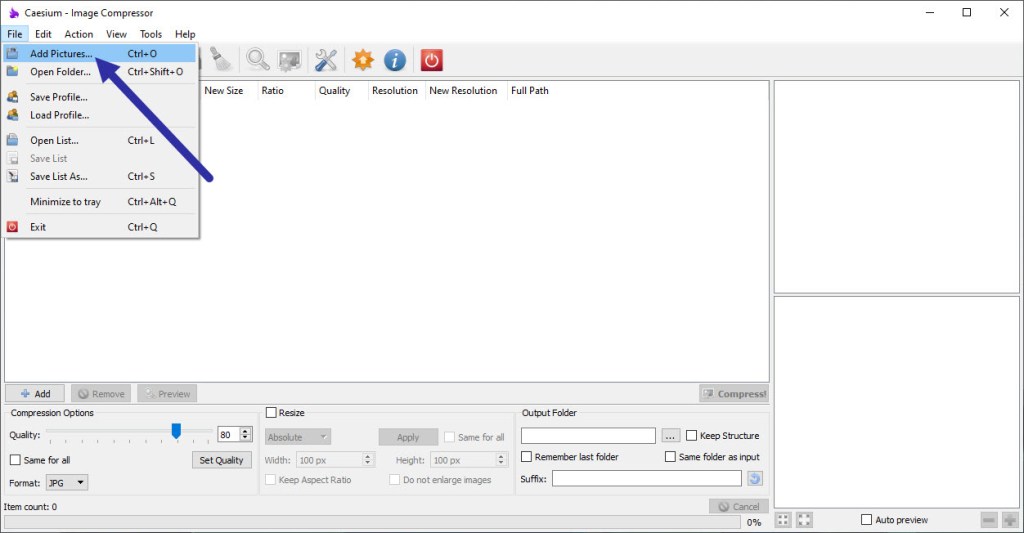Click the Remove button
The height and width of the screenshot is (533, 1024).
[x=101, y=393]
